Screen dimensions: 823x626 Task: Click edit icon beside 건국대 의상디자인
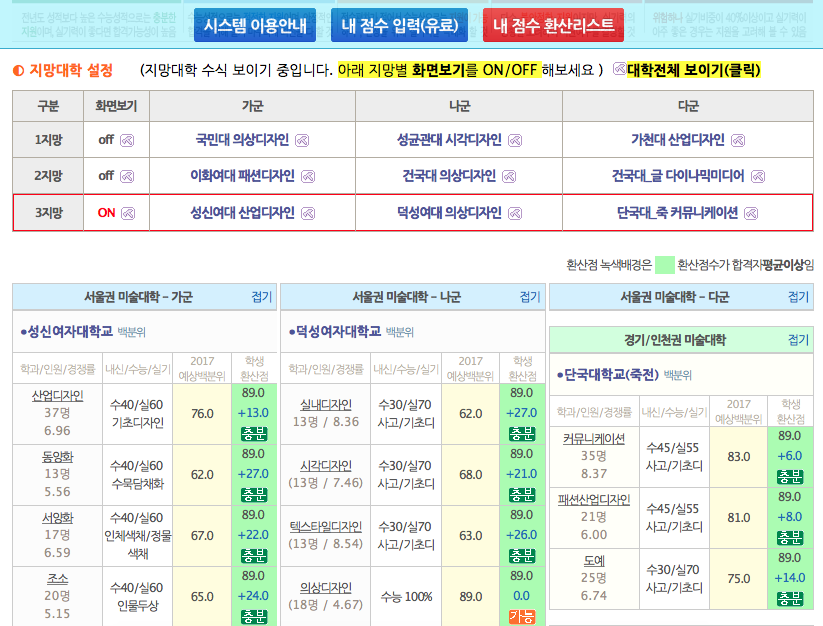509,176
